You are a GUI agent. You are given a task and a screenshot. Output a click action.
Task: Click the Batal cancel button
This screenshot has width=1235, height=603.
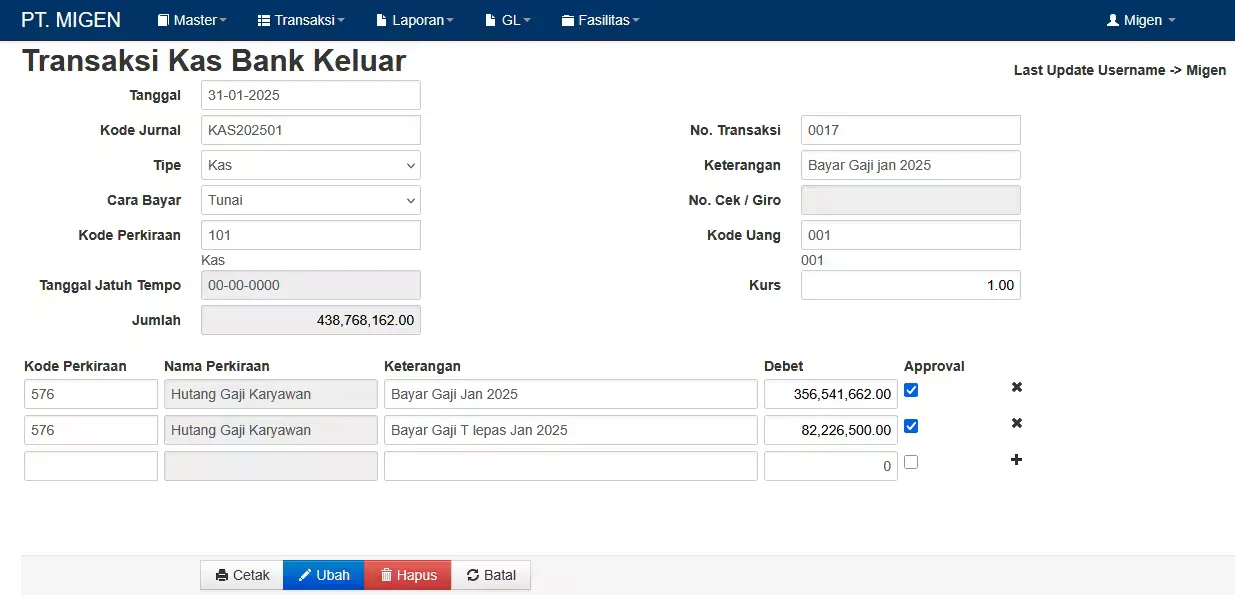point(491,575)
